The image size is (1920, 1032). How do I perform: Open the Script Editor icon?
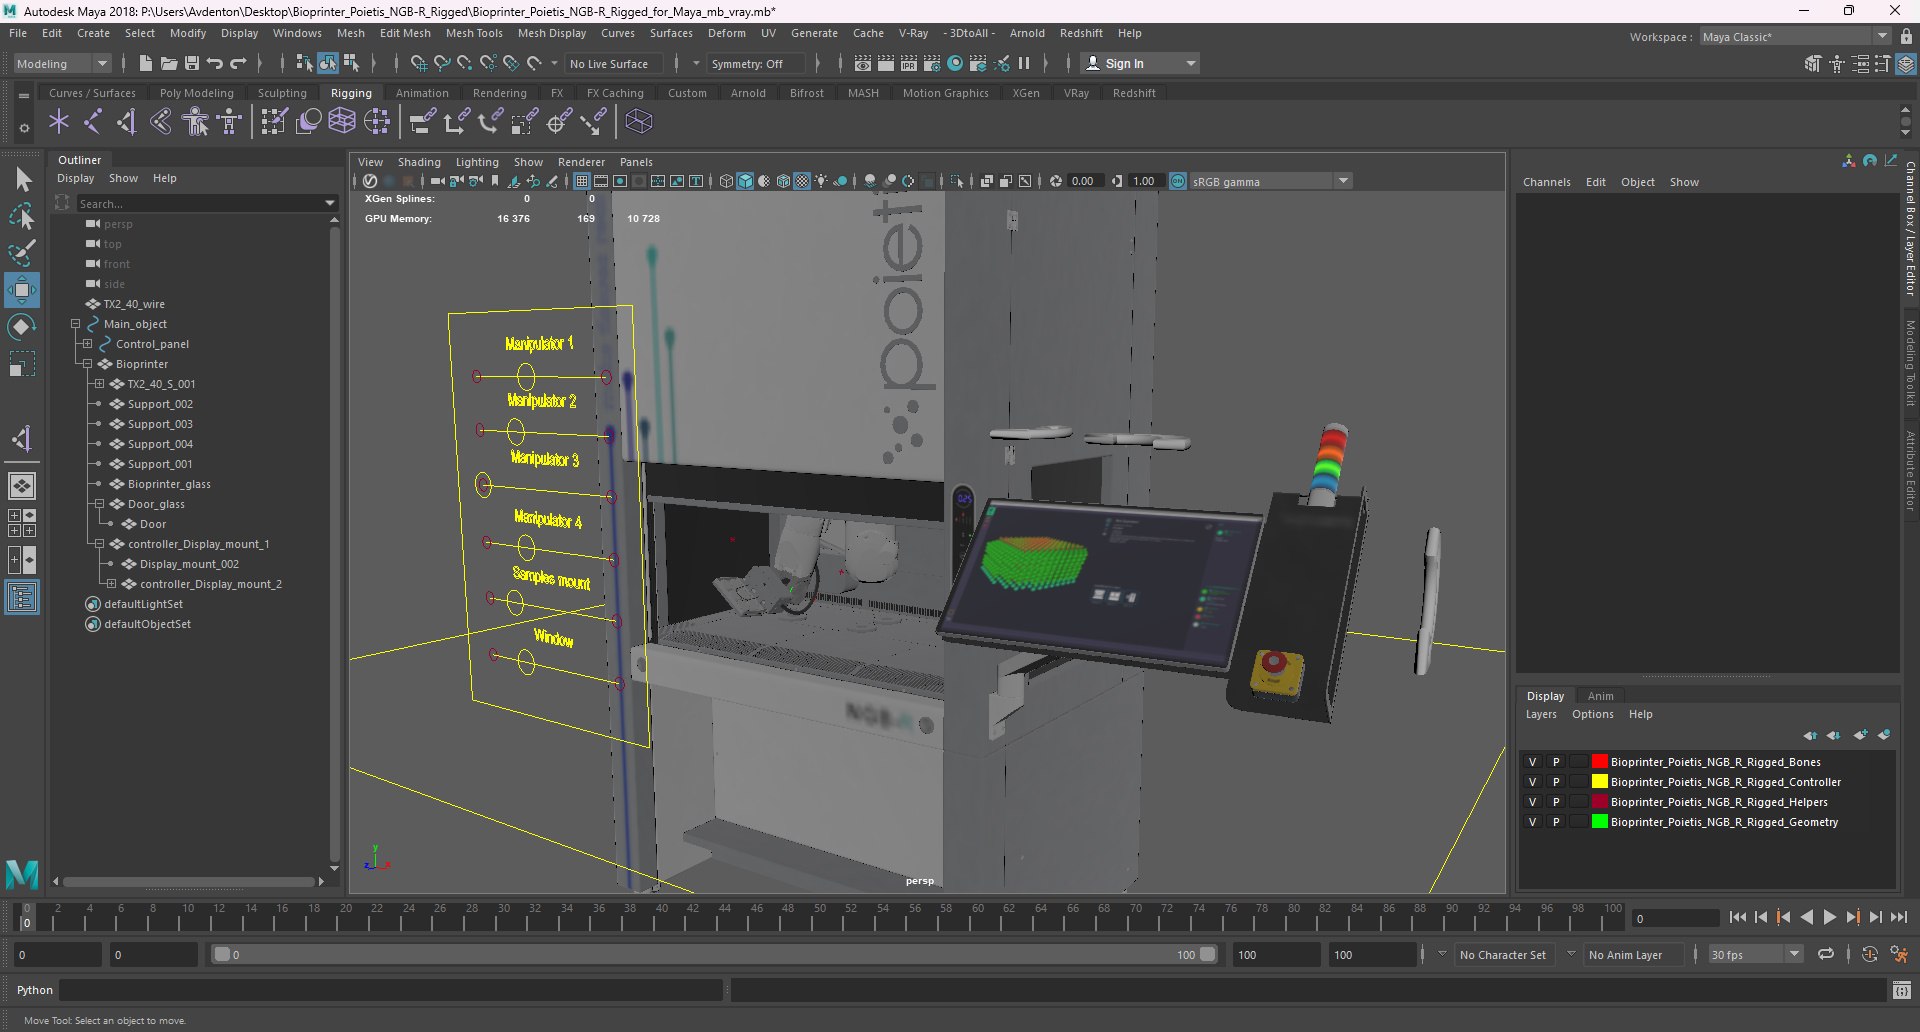(1902, 990)
